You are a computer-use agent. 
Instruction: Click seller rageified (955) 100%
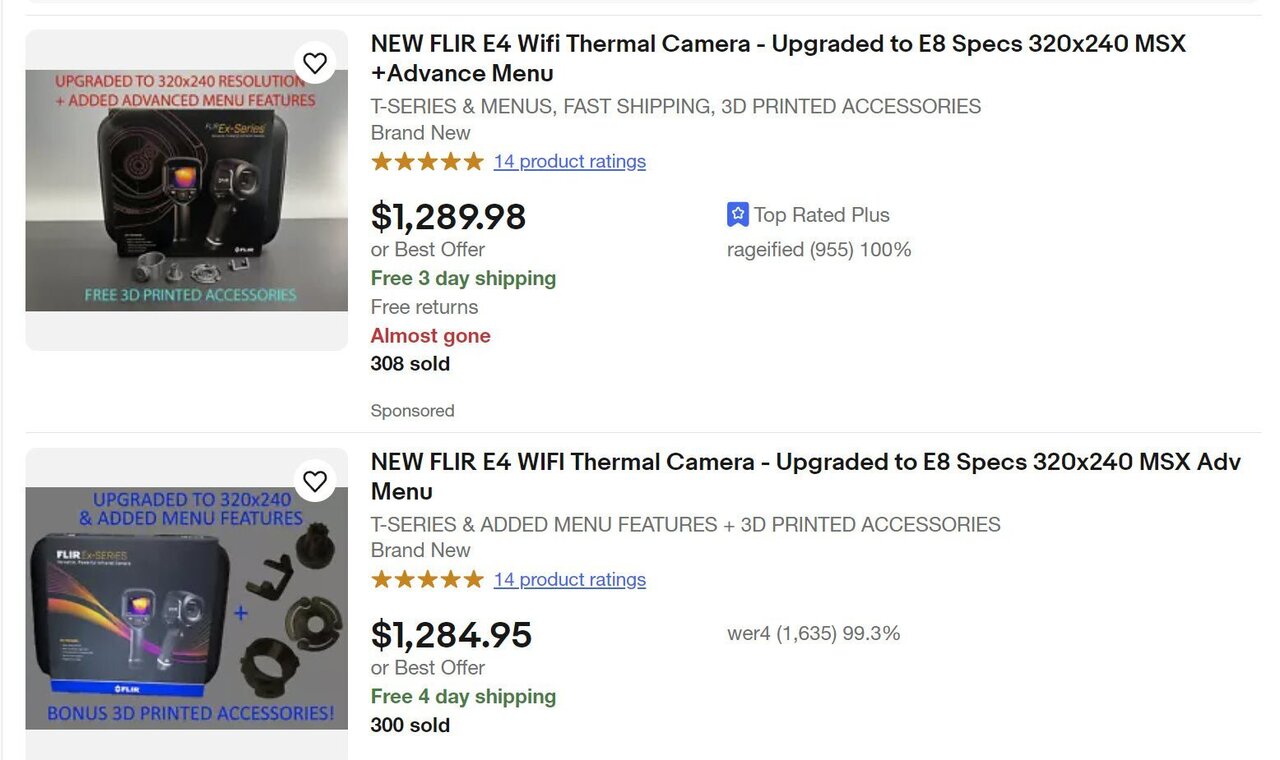point(819,250)
